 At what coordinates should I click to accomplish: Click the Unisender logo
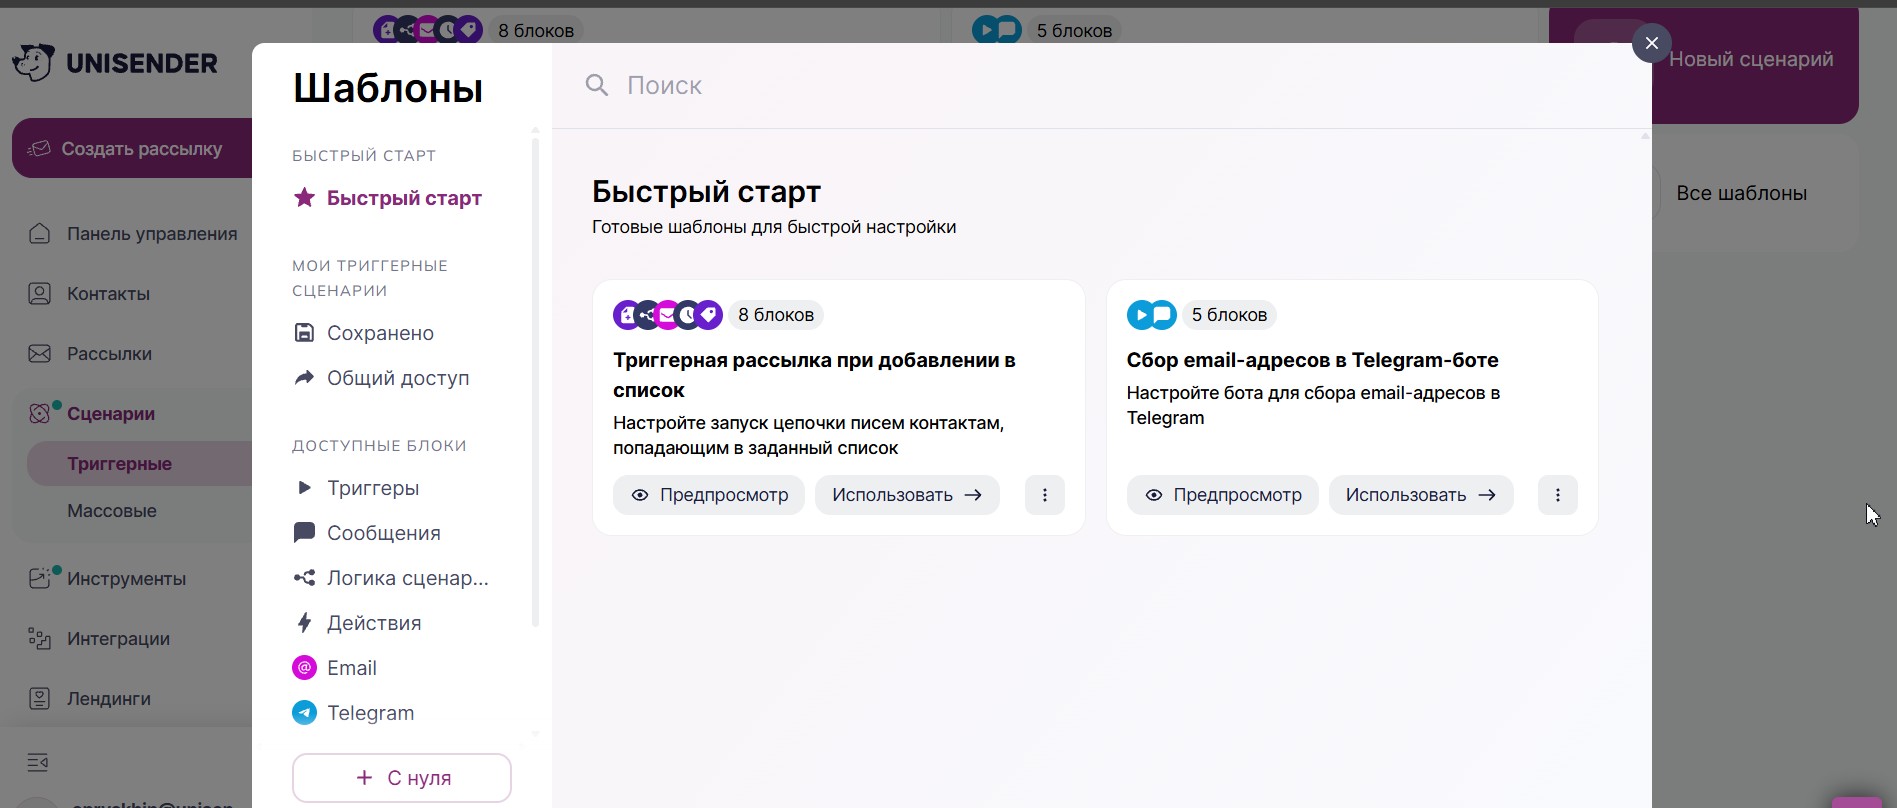click(115, 63)
